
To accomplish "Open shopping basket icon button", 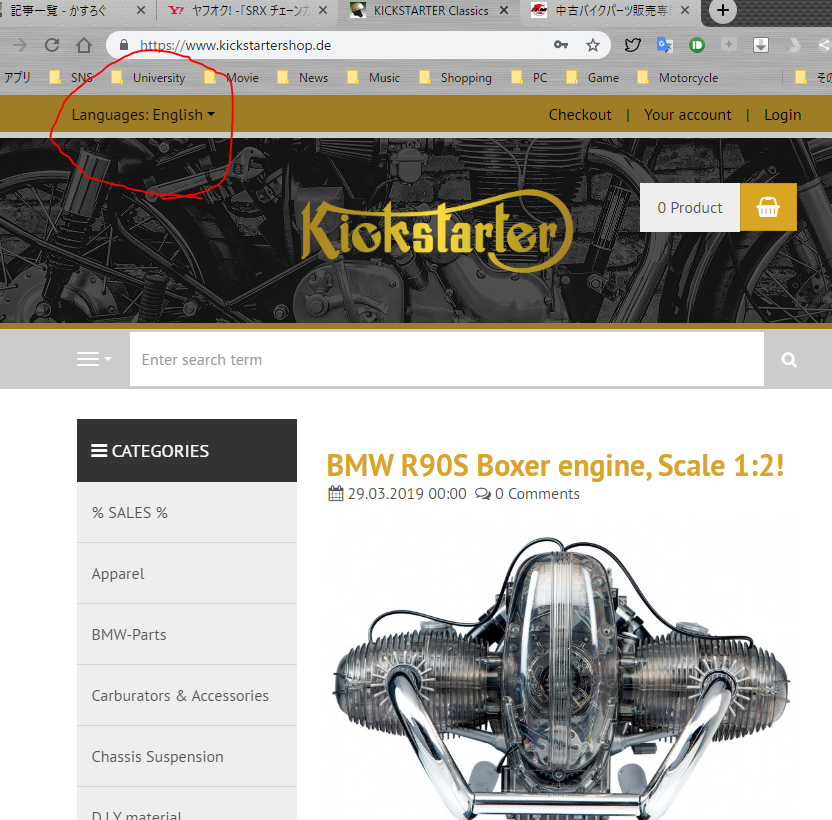I will click(768, 207).
